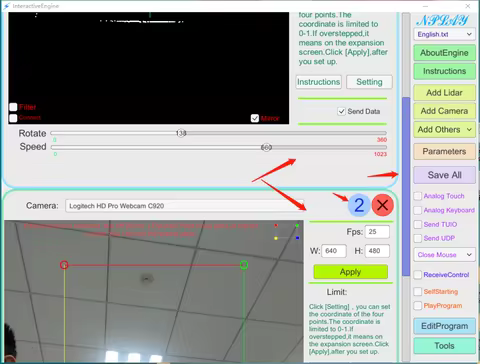
Task: Enable the Filter checkbox
Action: (13, 107)
